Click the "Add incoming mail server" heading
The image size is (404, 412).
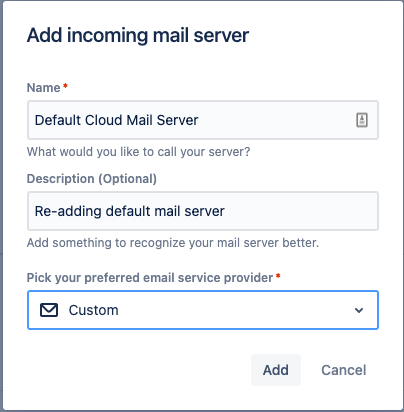[138, 35]
